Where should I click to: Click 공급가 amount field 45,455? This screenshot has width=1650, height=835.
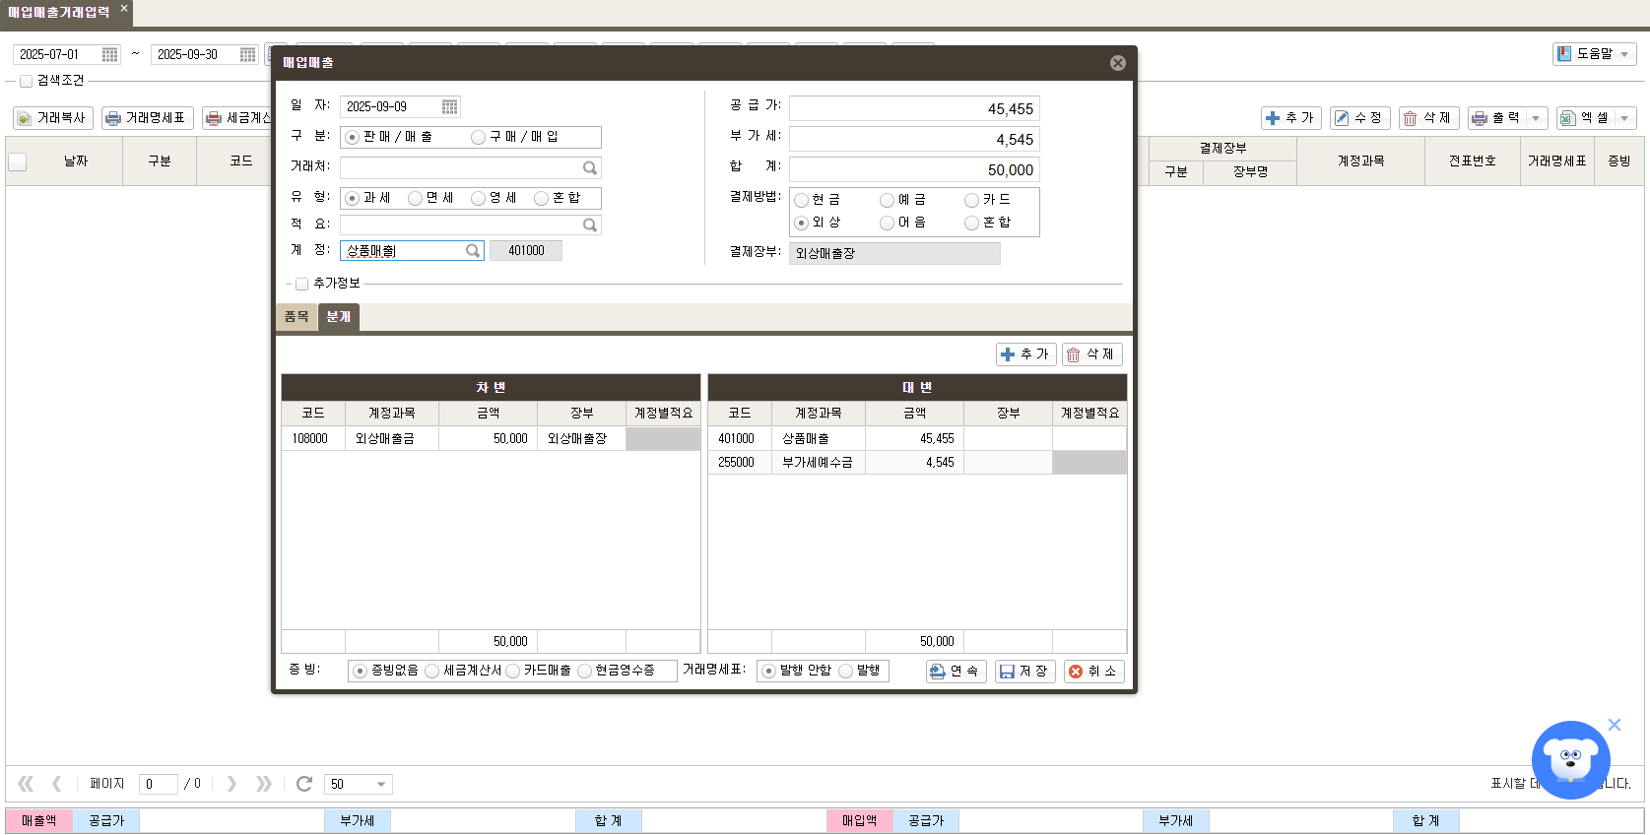914,109
